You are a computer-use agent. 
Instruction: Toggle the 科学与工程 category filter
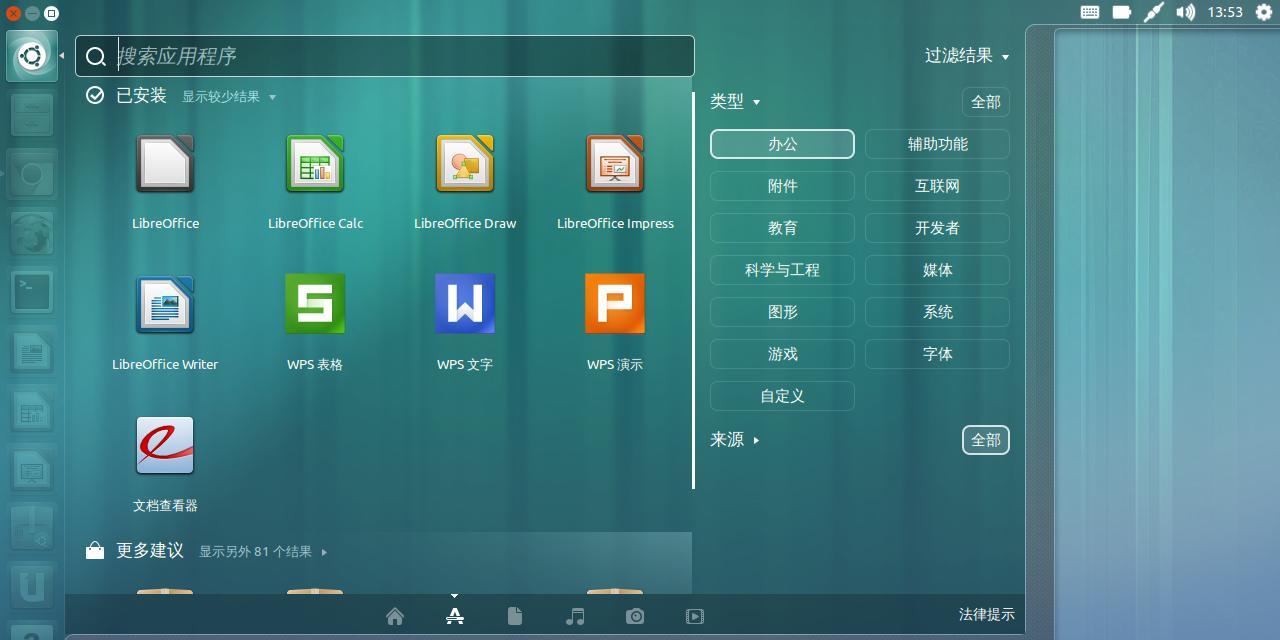coord(782,270)
